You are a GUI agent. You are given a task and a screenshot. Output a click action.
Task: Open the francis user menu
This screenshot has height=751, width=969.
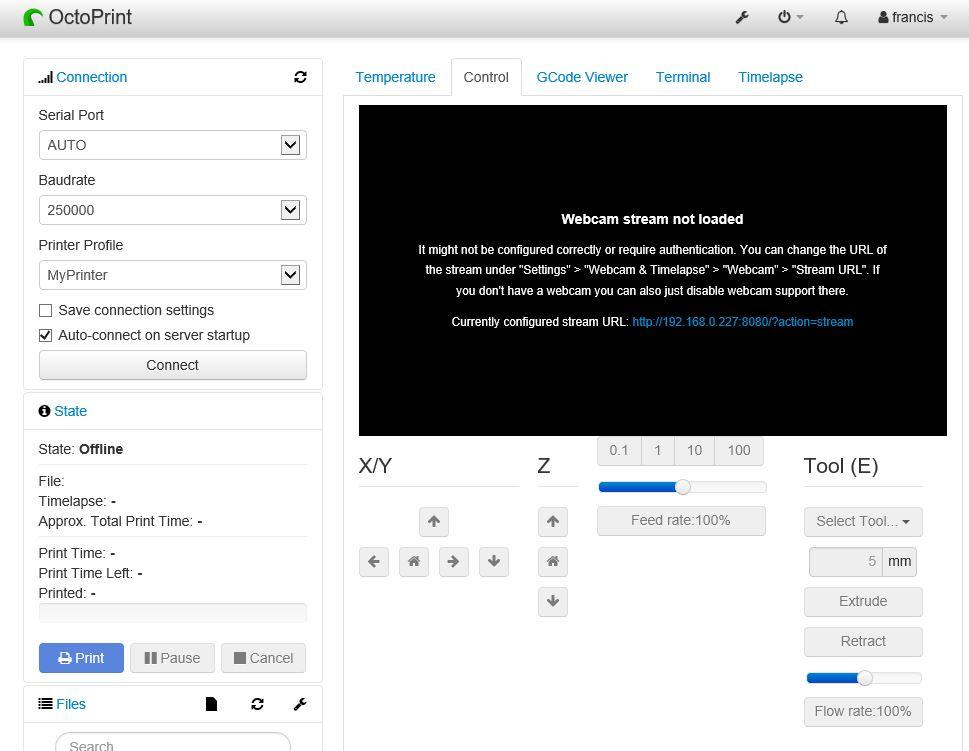[x=912, y=17]
